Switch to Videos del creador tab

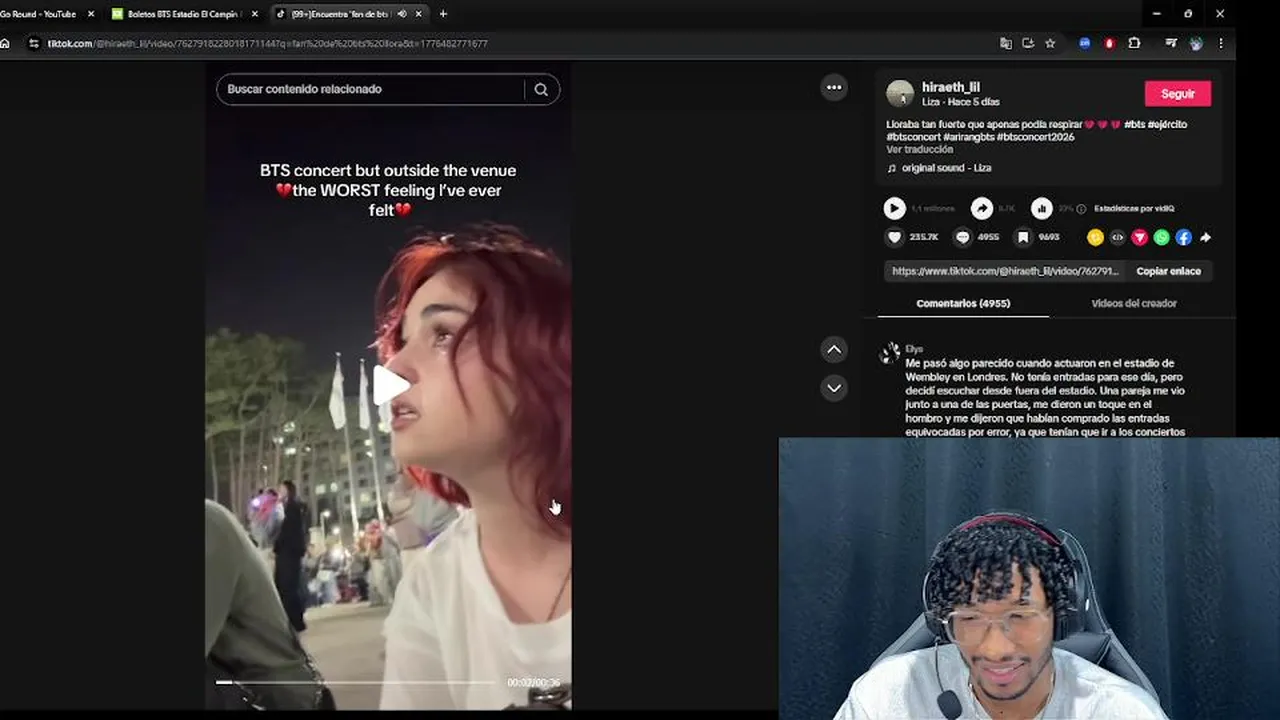(1133, 303)
